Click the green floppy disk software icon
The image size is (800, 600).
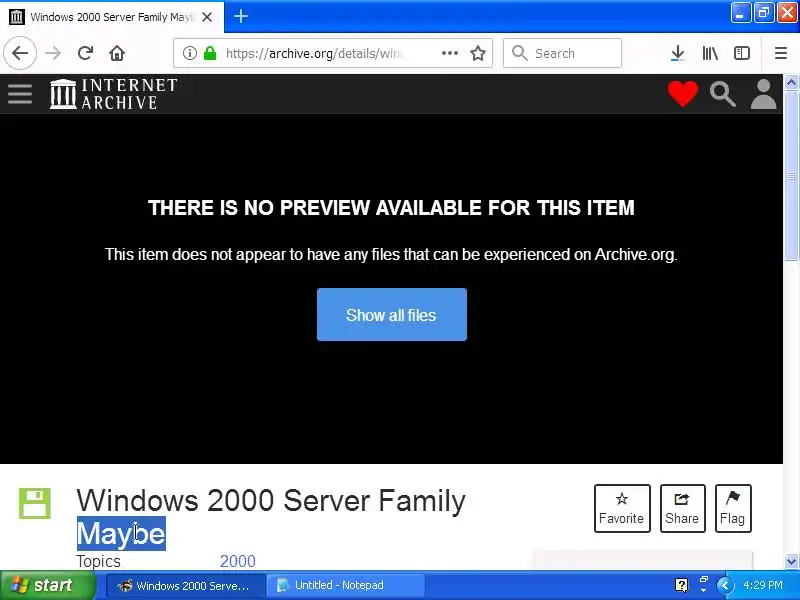coord(35,503)
